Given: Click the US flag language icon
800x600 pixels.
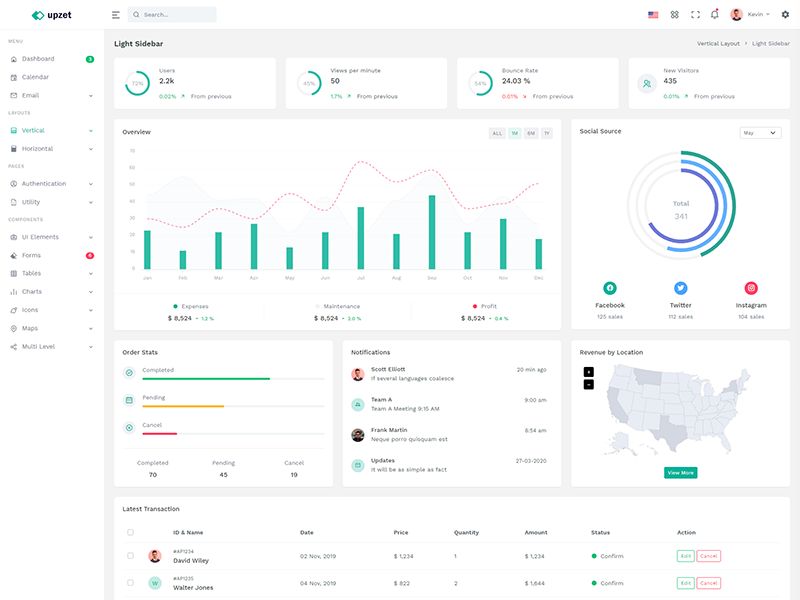Looking at the screenshot, I should click(x=653, y=15).
